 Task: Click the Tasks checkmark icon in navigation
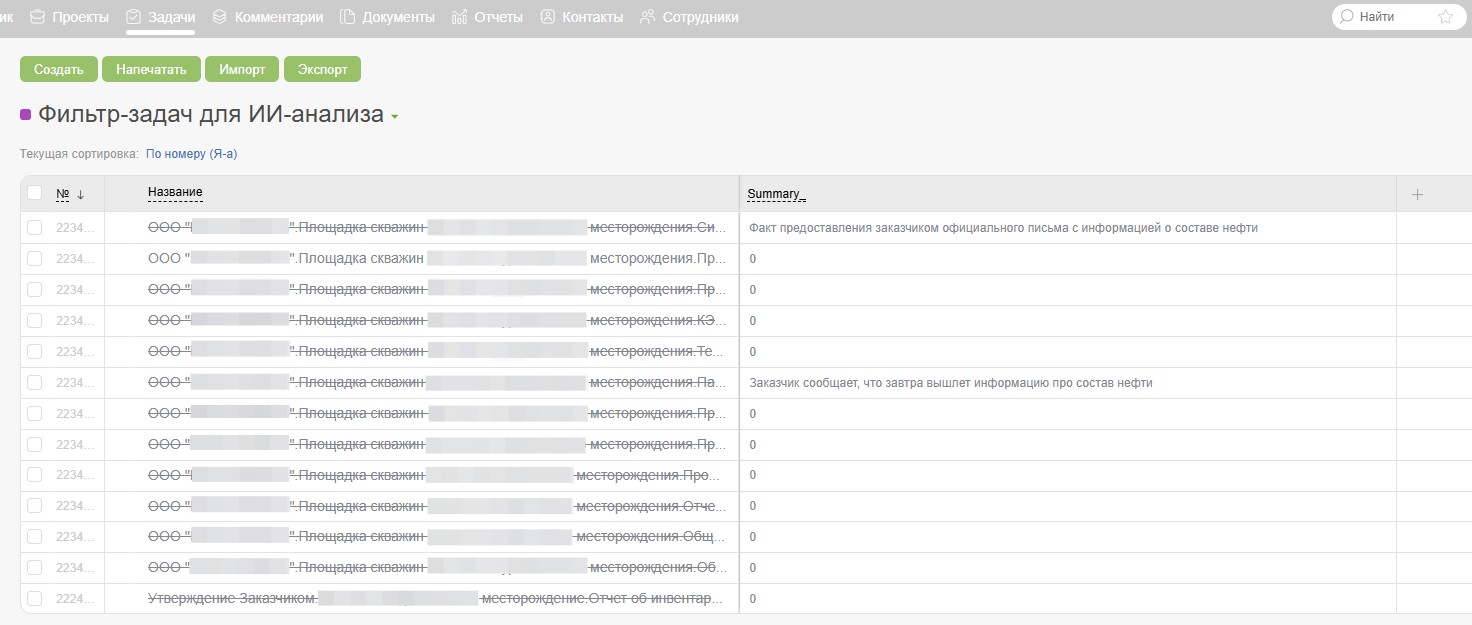(x=133, y=16)
